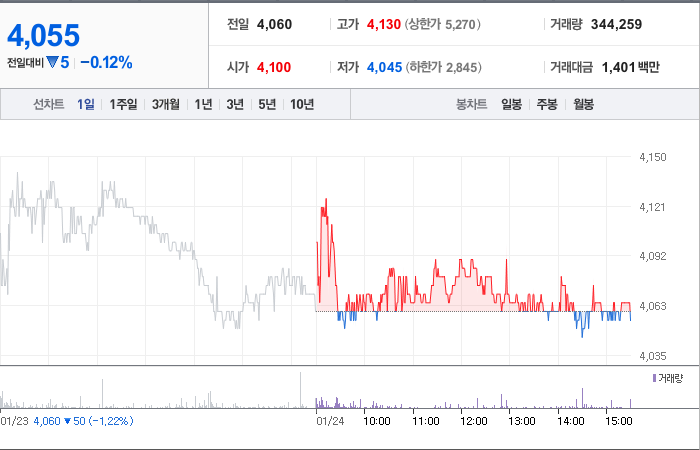Click the 하한가 2,845 text
The height and width of the screenshot is (450, 700).
click(443, 67)
